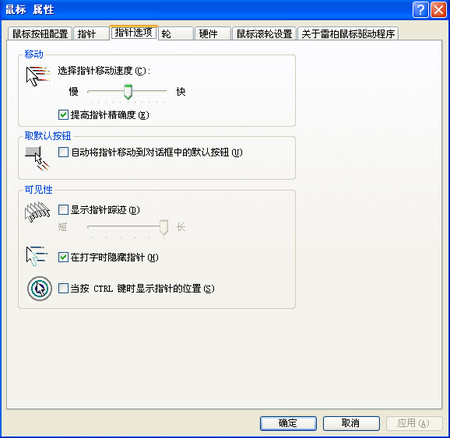Open the 鼠标滚轮设置 tab
Screen dimensions: 450x438
click(264, 34)
